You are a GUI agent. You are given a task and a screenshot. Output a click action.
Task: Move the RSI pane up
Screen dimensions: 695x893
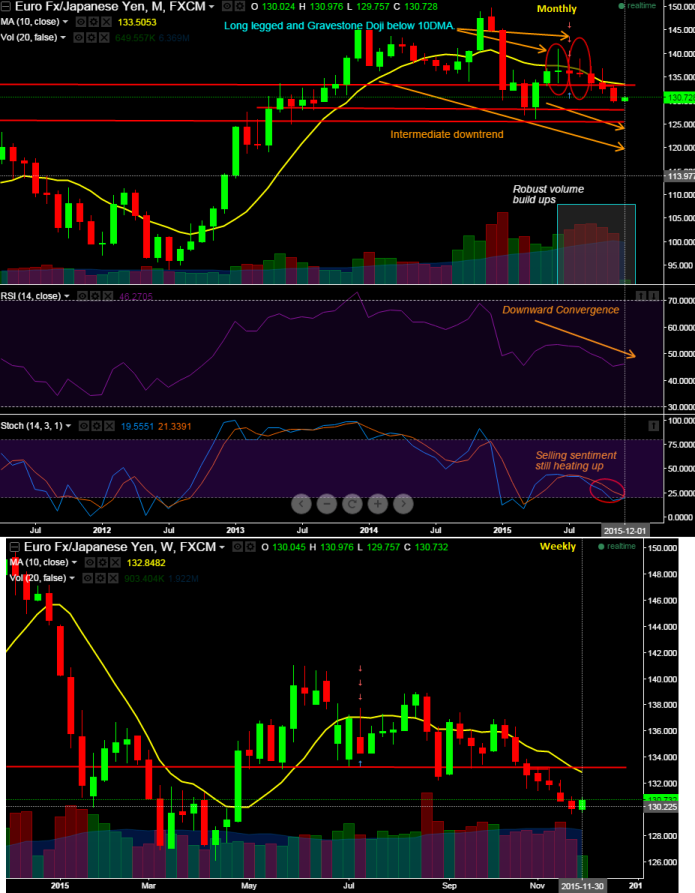tap(641, 296)
